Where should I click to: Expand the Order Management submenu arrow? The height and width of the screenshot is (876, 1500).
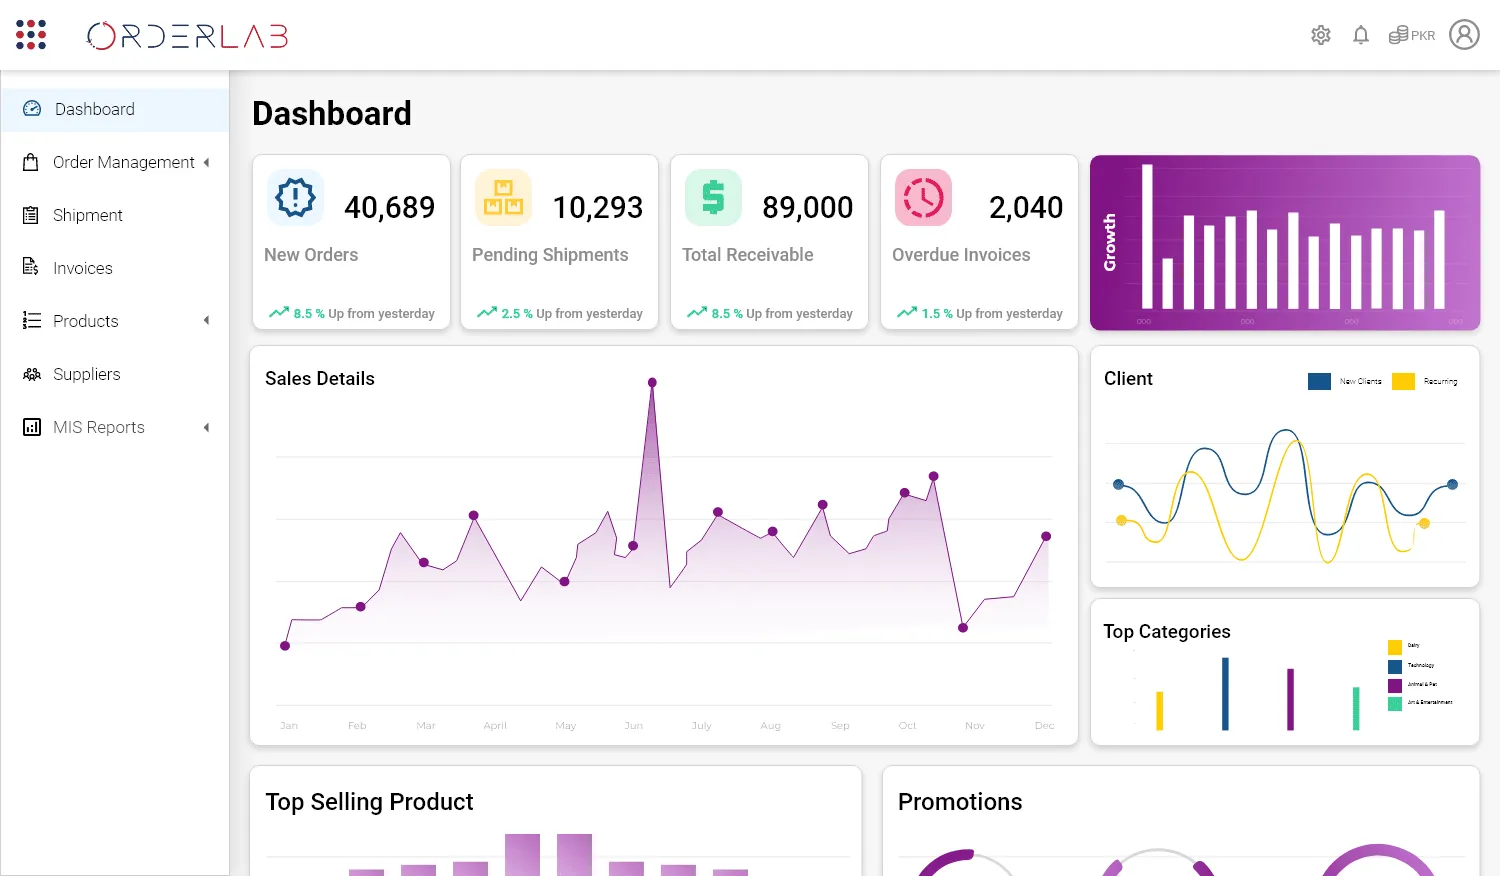(207, 162)
